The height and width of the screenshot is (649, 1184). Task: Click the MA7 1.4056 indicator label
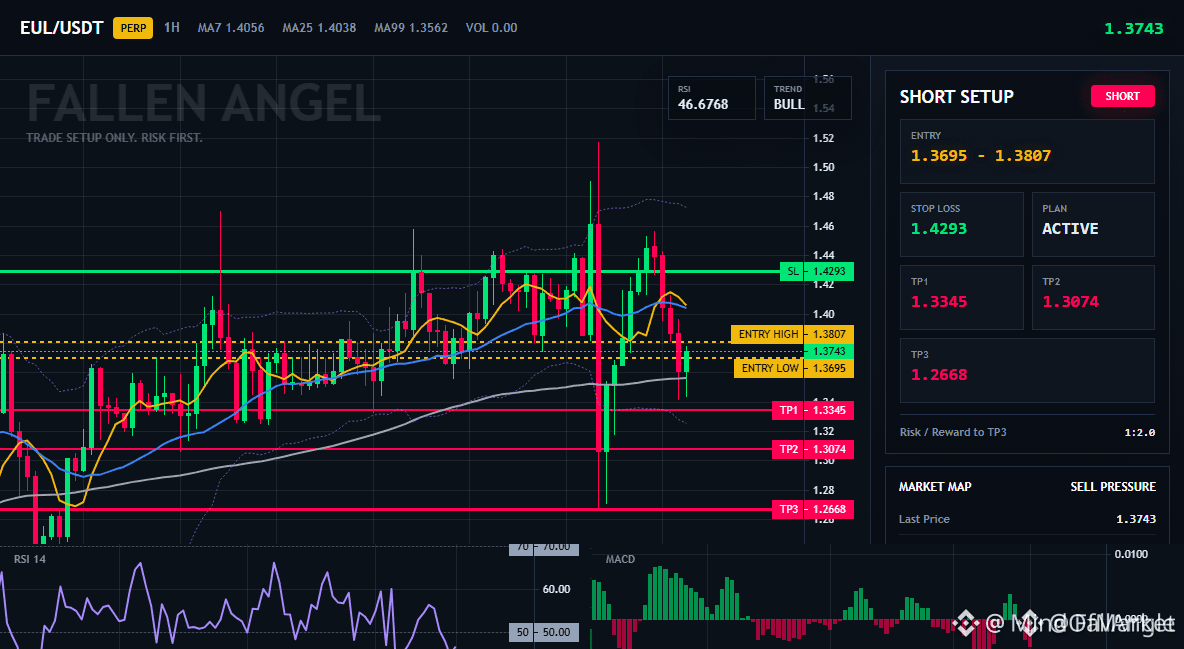point(231,28)
